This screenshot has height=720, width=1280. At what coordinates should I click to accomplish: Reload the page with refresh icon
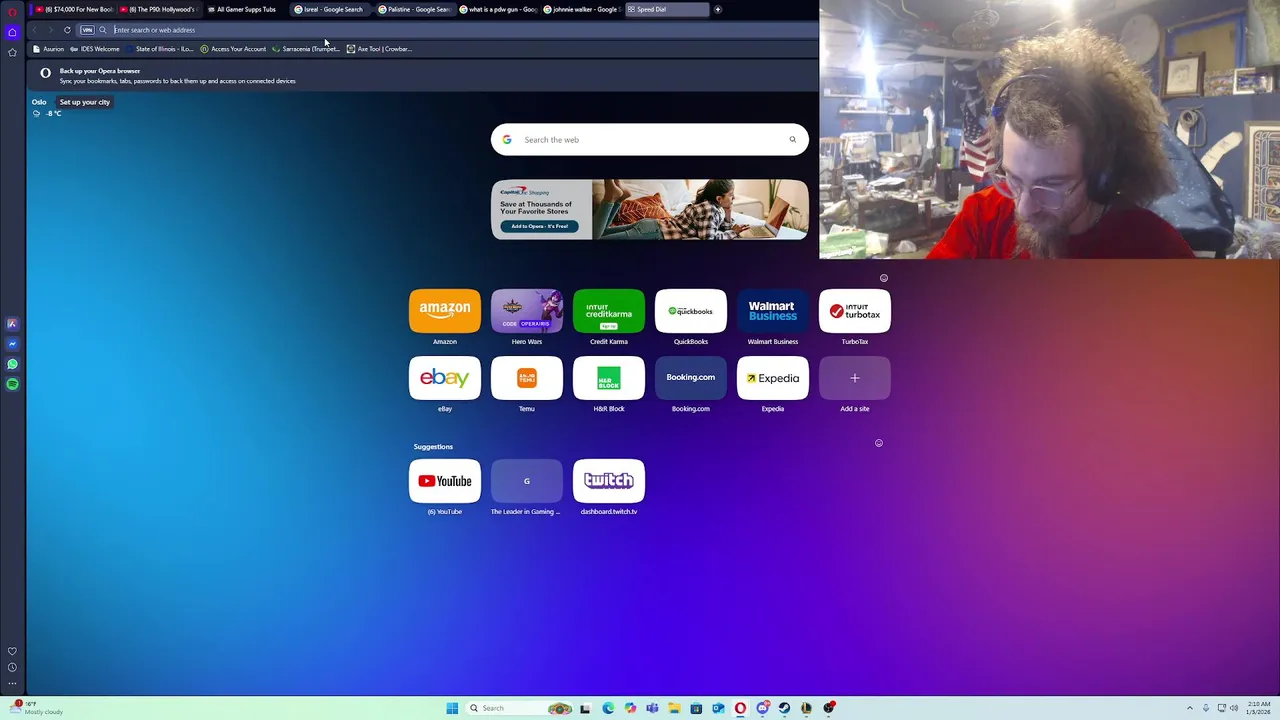point(67,30)
